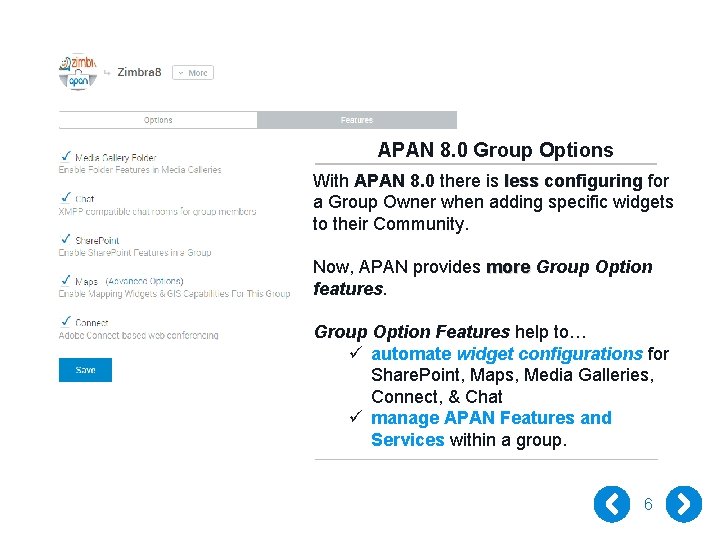
Task: Toggle the Media Gallery Folder checkbox
Action: [x=66, y=156]
